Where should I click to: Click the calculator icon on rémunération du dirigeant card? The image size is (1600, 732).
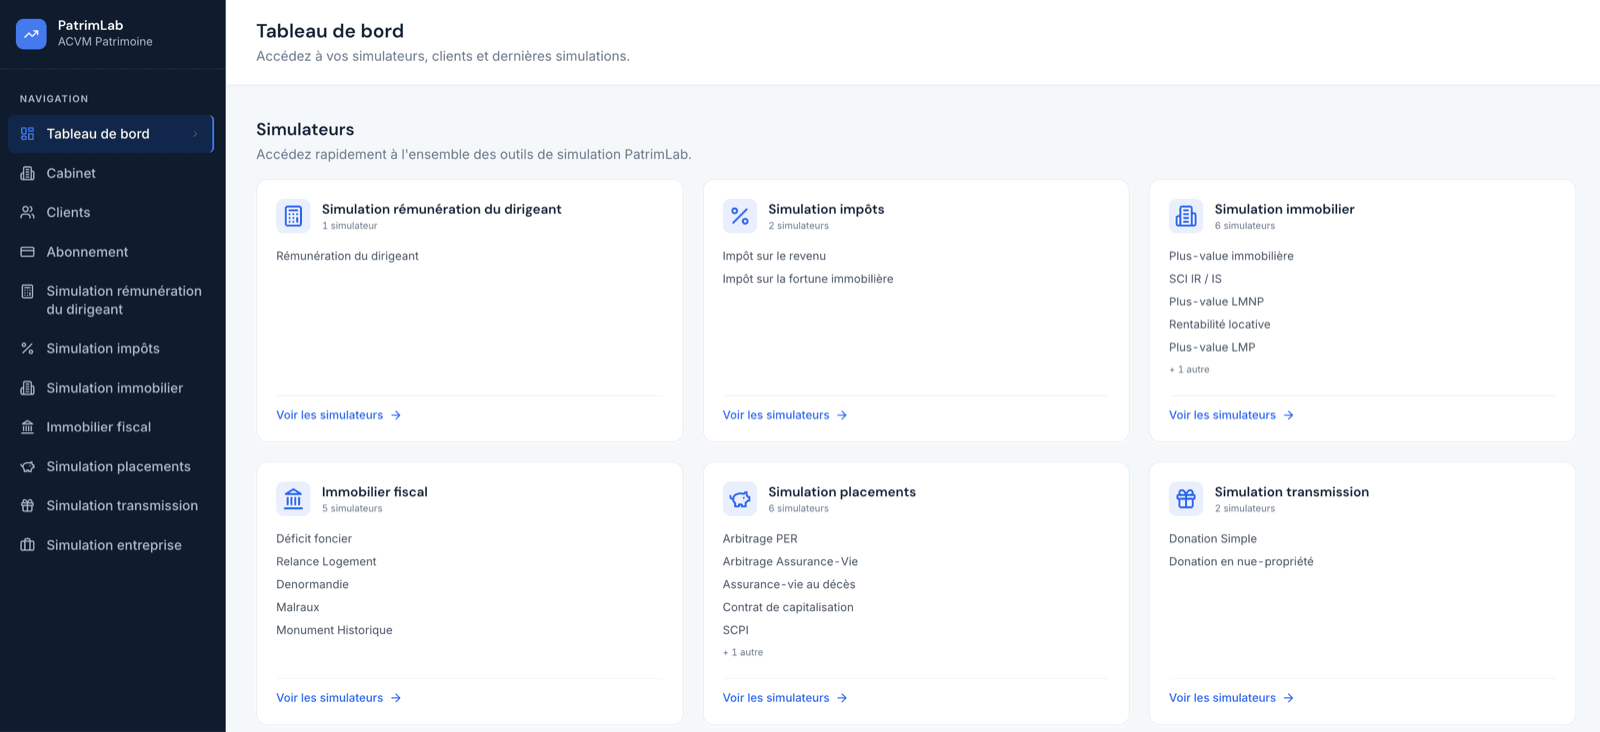tap(293, 216)
